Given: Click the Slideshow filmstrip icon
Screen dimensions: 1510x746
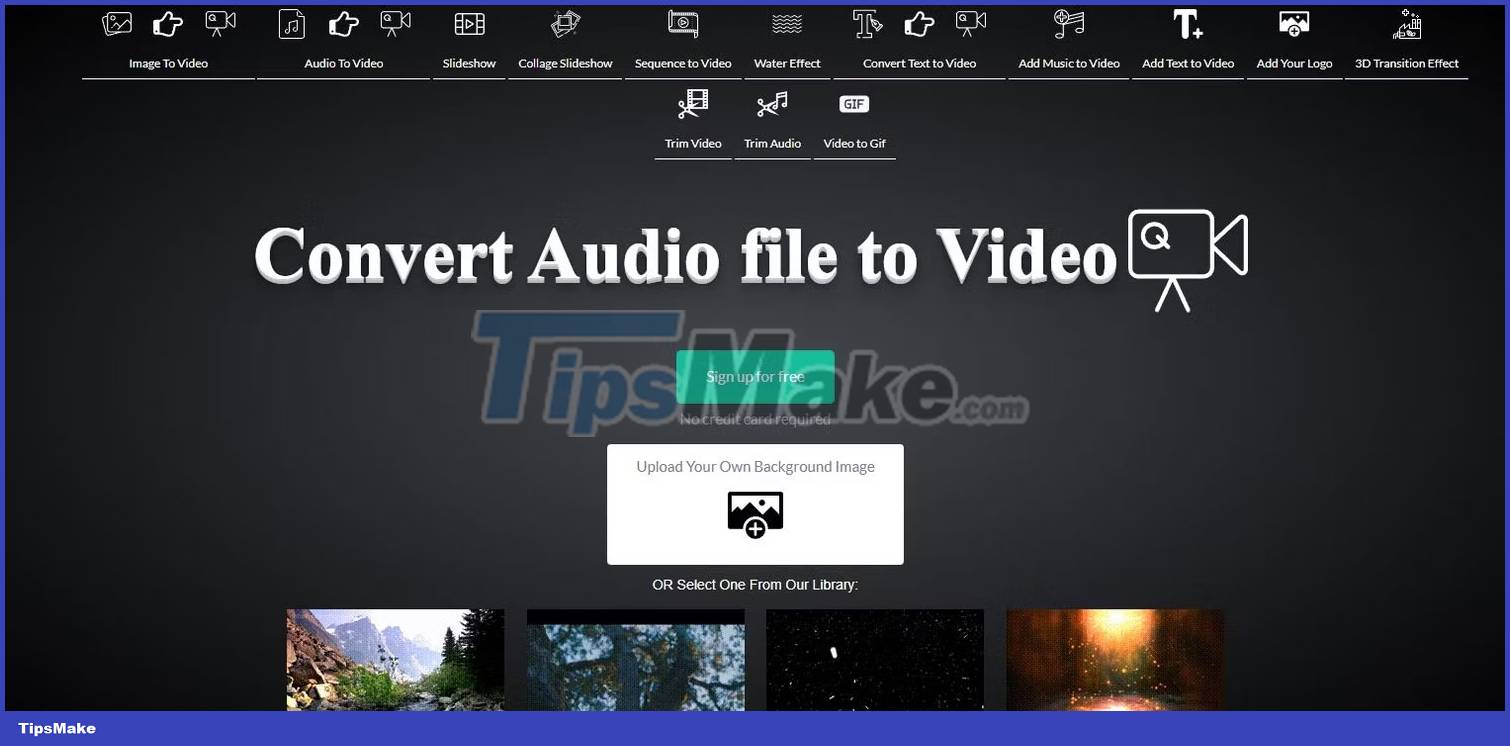Looking at the screenshot, I should coord(468,23).
